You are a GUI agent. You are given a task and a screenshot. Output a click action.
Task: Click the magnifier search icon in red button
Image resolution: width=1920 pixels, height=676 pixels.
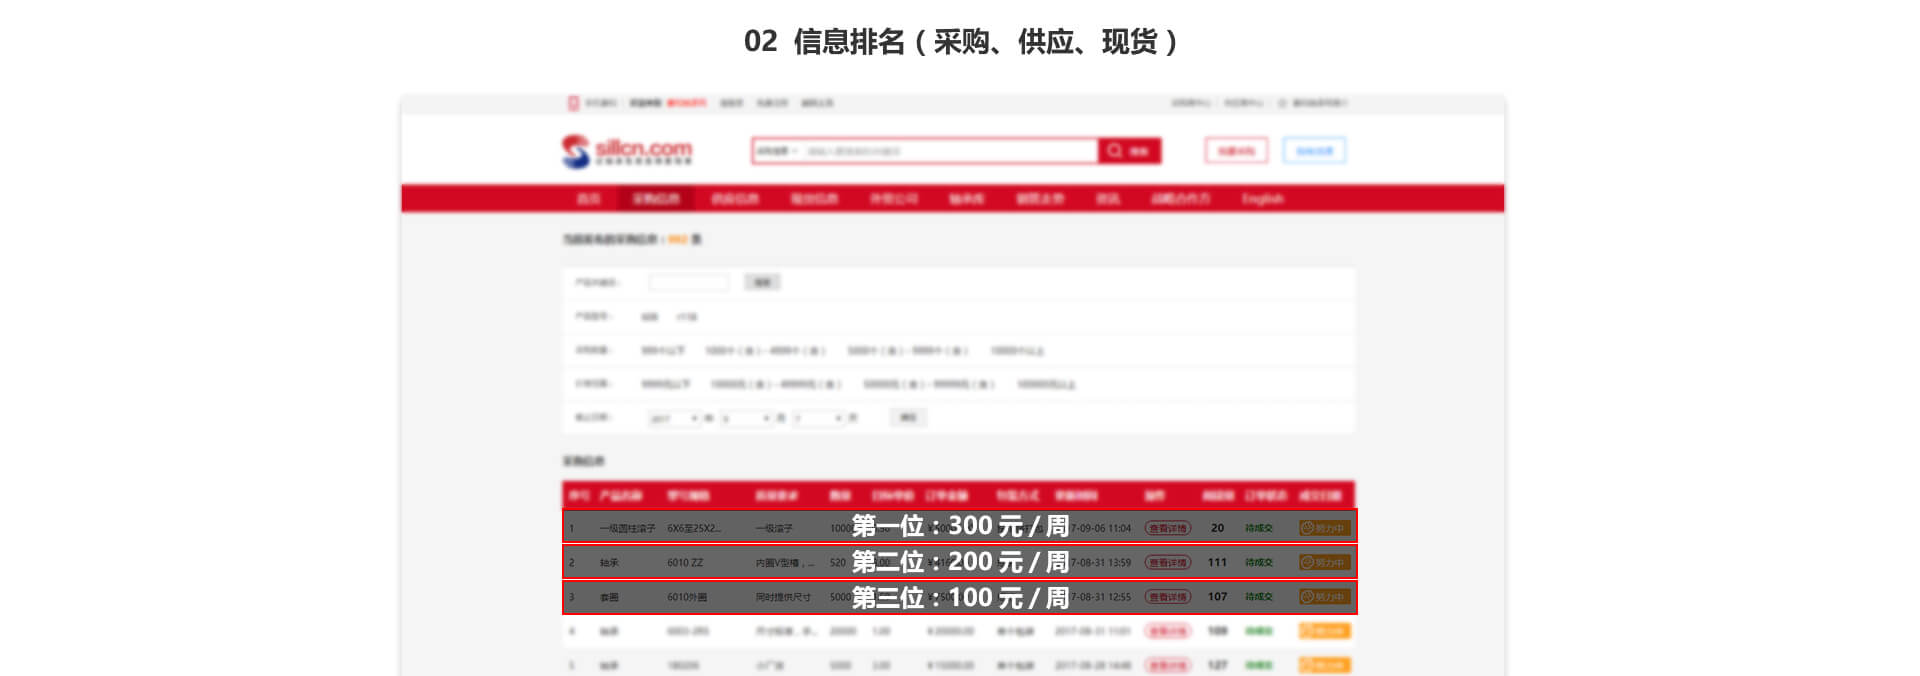(x=1114, y=151)
